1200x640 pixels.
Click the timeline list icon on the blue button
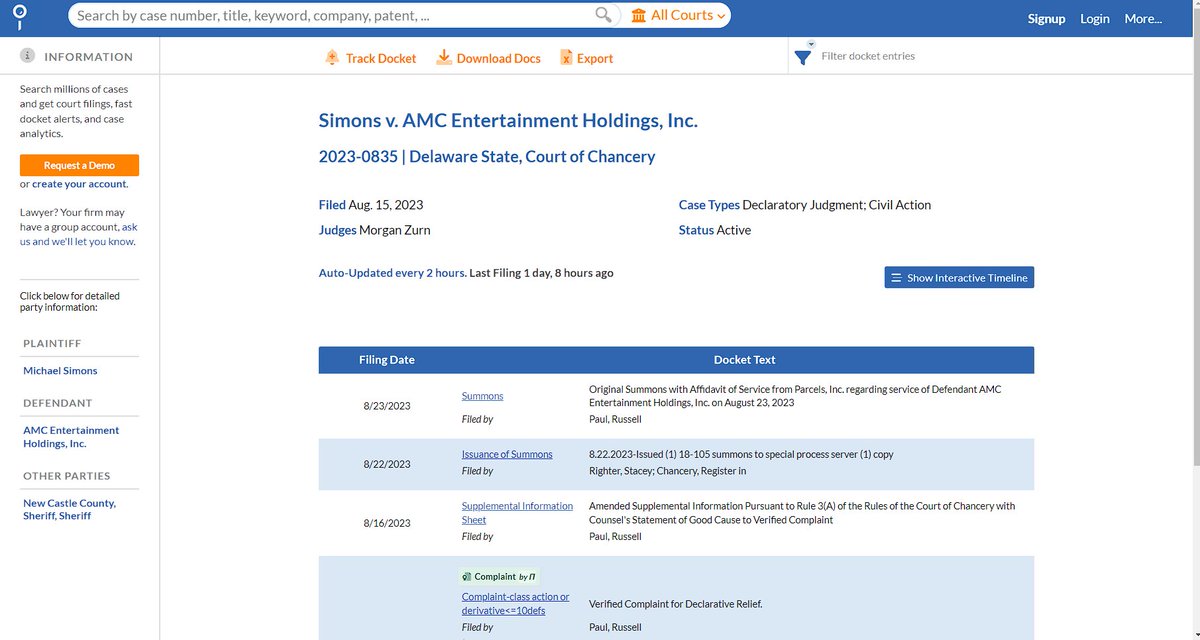(899, 277)
